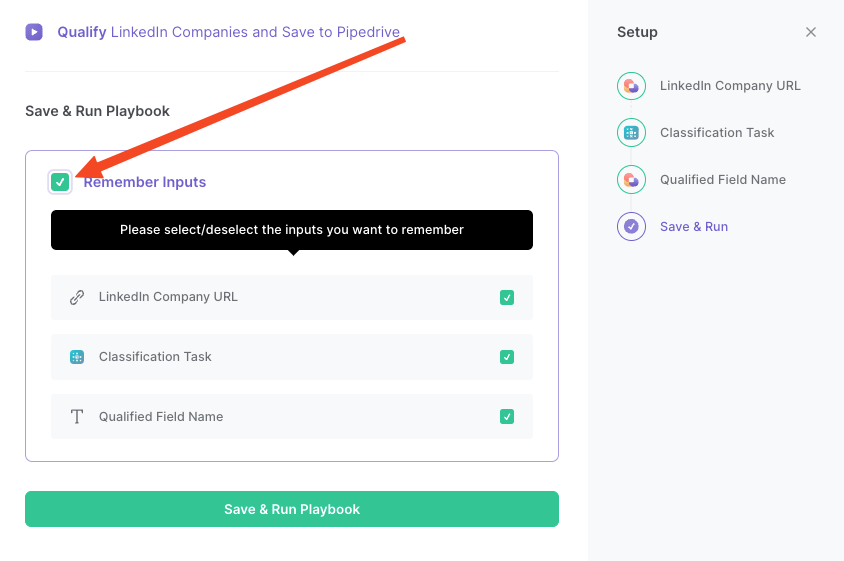The width and height of the screenshot is (844, 561).
Task: Click the Save & Run Playbook green button
Action: tap(292, 509)
